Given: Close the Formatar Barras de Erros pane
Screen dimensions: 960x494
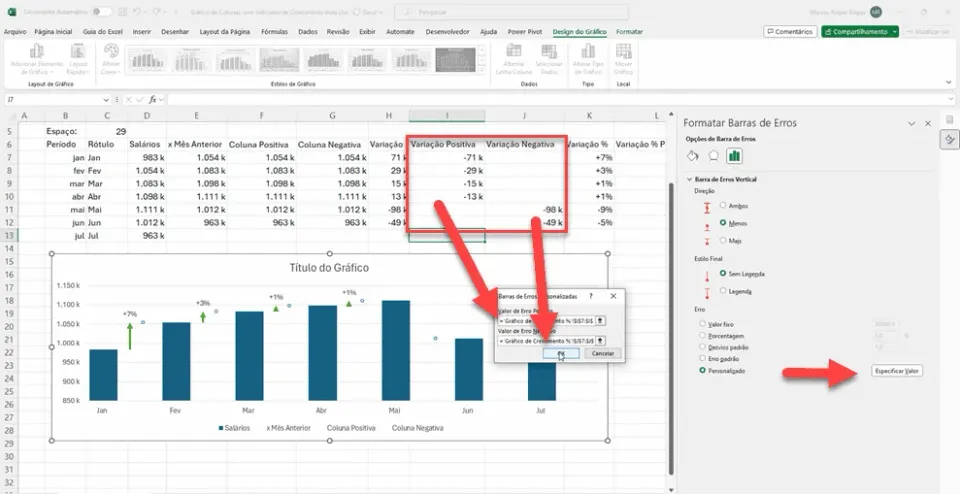Looking at the screenshot, I should [x=928, y=123].
